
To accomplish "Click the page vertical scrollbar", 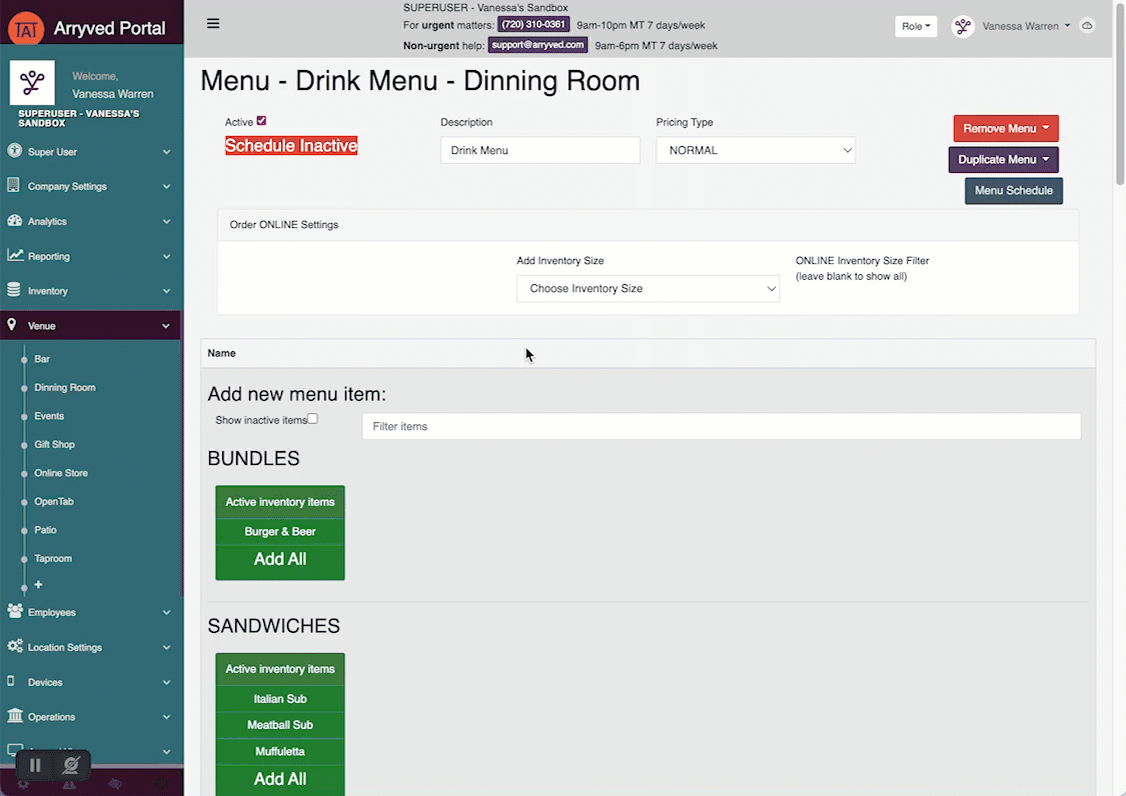I will click(1120, 93).
